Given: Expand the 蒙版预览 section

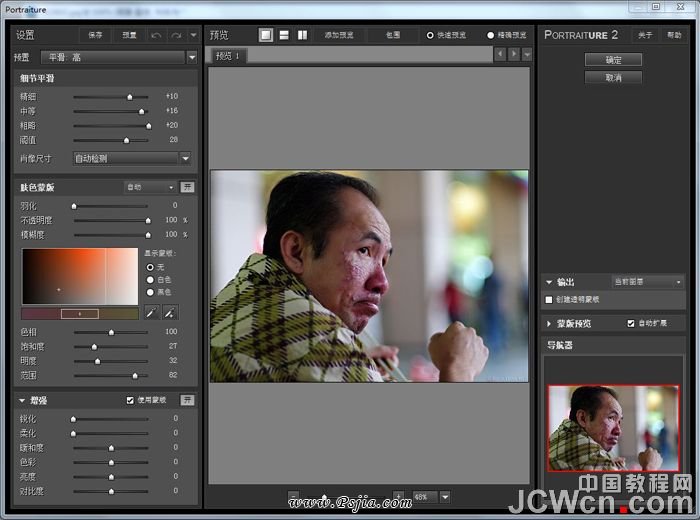Looking at the screenshot, I should 549,323.
